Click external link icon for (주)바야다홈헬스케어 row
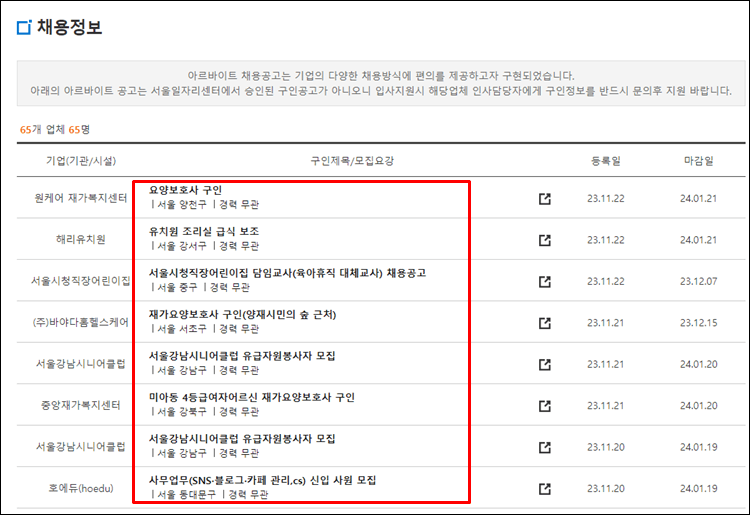The image size is (750, 515). click(544, 323)
